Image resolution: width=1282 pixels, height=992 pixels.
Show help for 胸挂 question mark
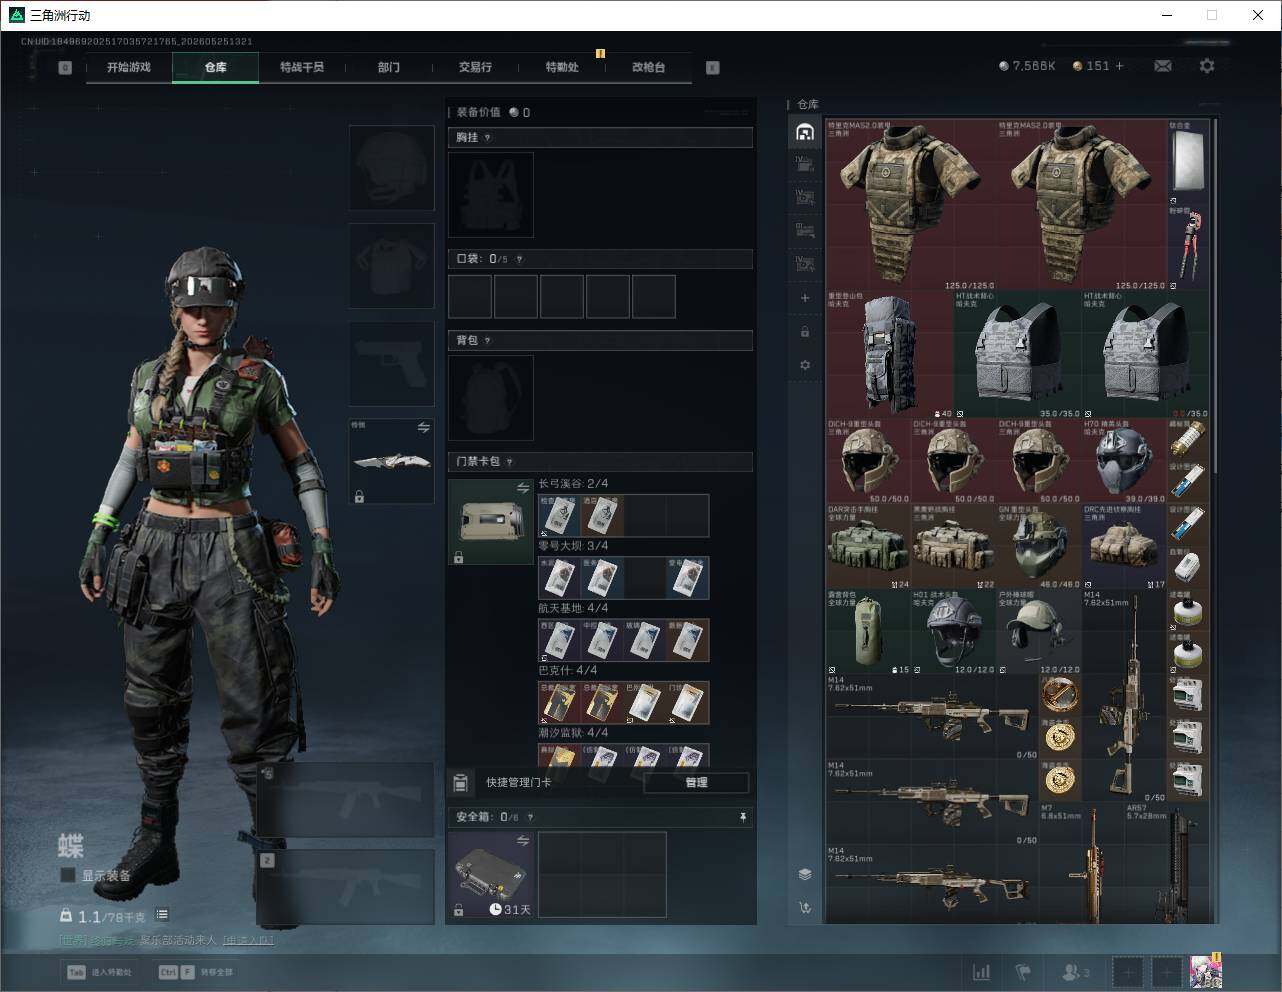(x=487, y=138)
